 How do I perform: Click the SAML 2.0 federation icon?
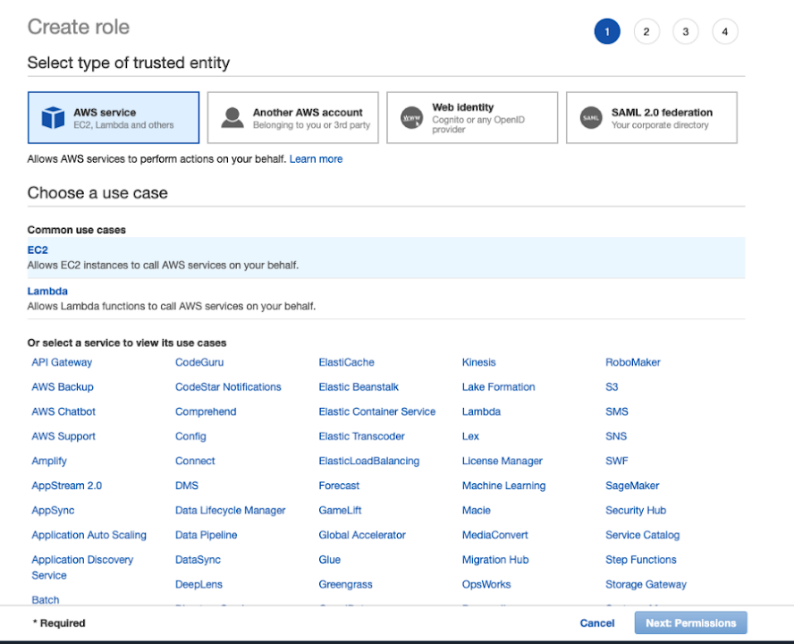[591, 117]
